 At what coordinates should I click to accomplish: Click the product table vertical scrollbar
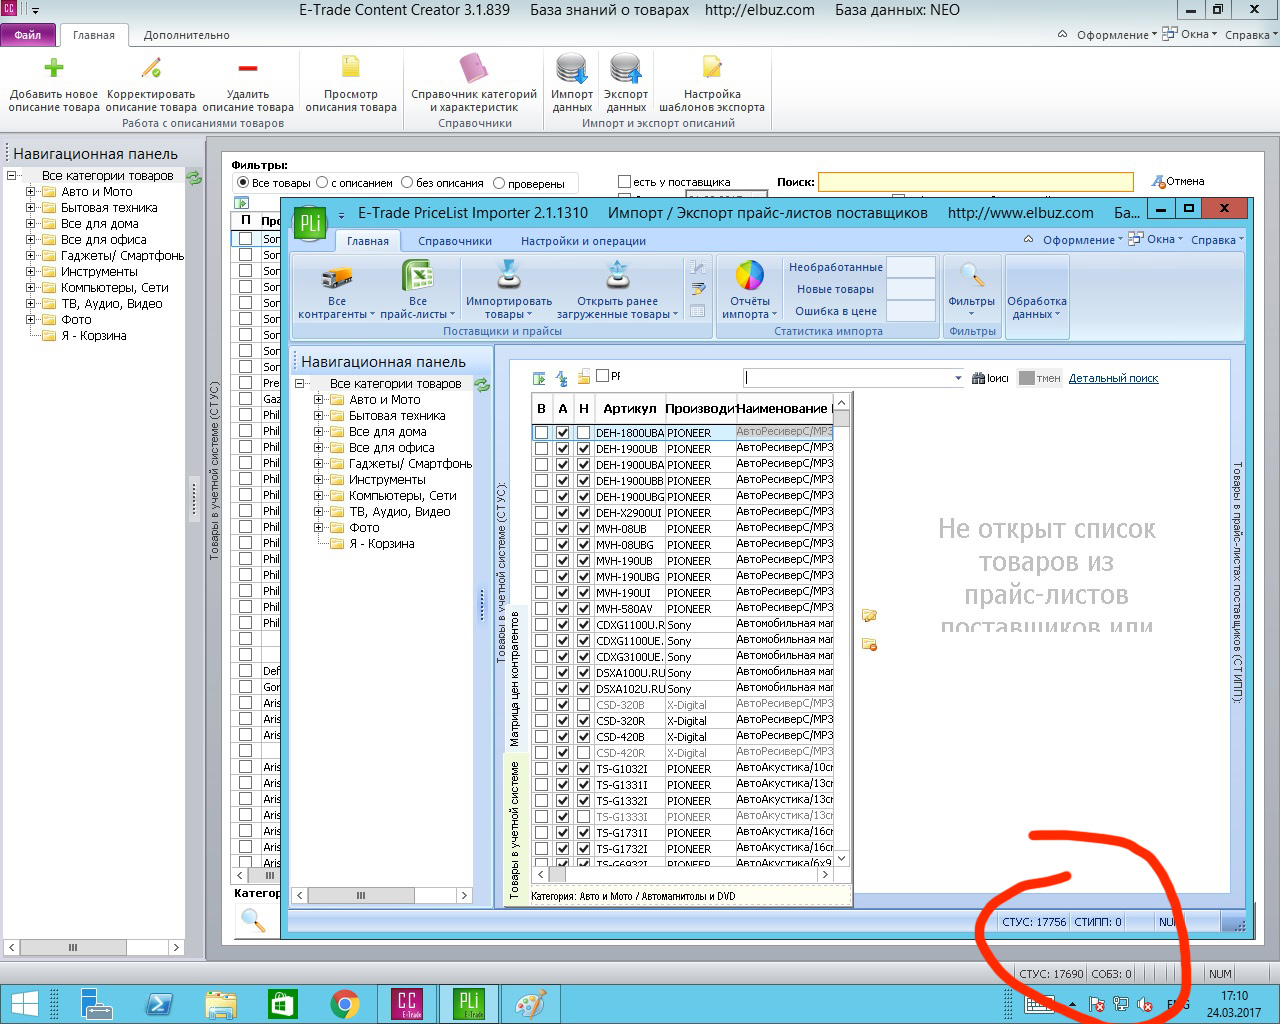[x=841, y=630]
